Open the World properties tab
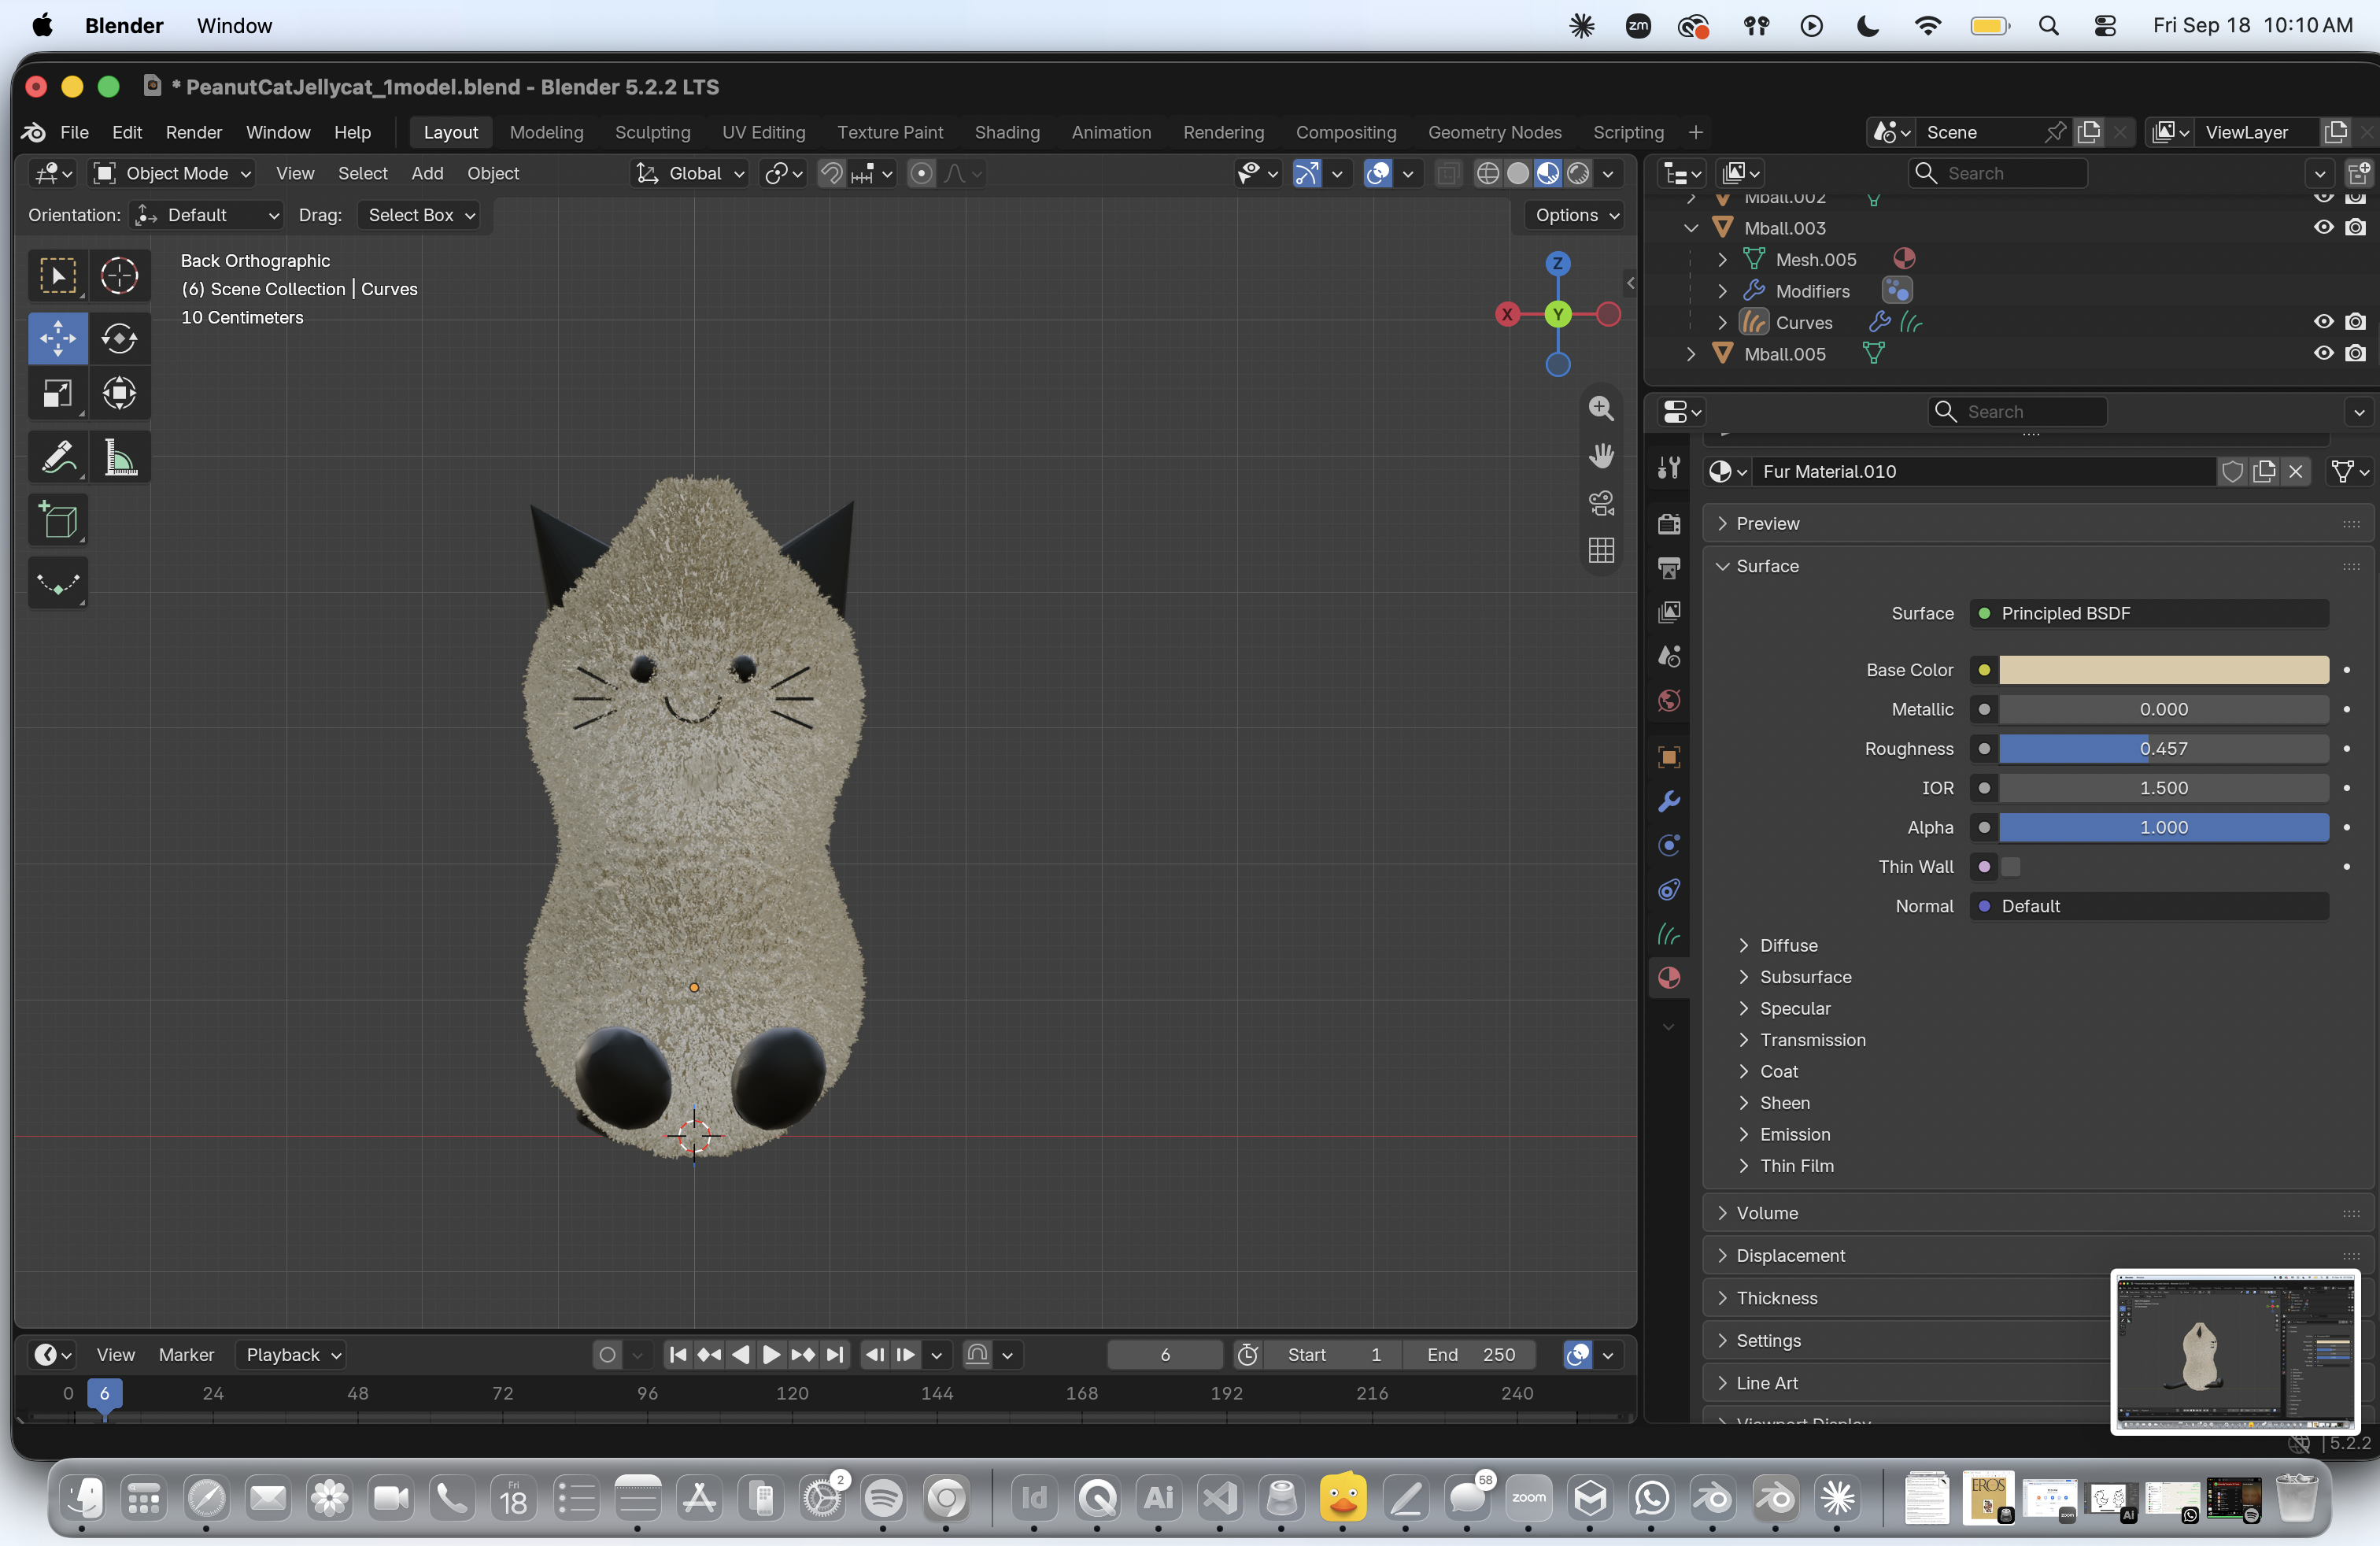The width and height of the screenshot is (2380, 1546). pyautogui.click(x=1669, y=700)
